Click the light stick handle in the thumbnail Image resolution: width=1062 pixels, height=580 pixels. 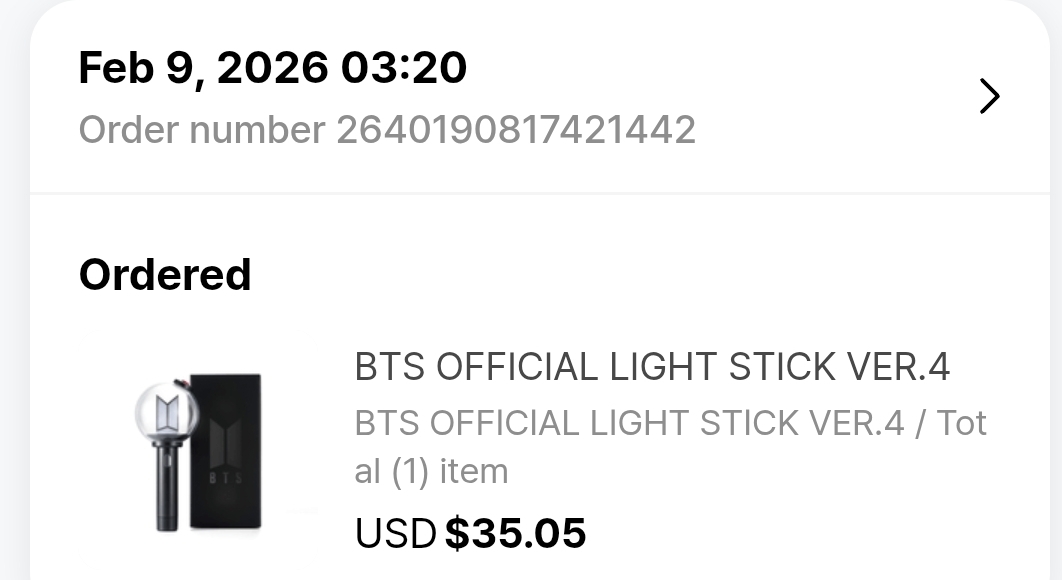tap(167, 492)
